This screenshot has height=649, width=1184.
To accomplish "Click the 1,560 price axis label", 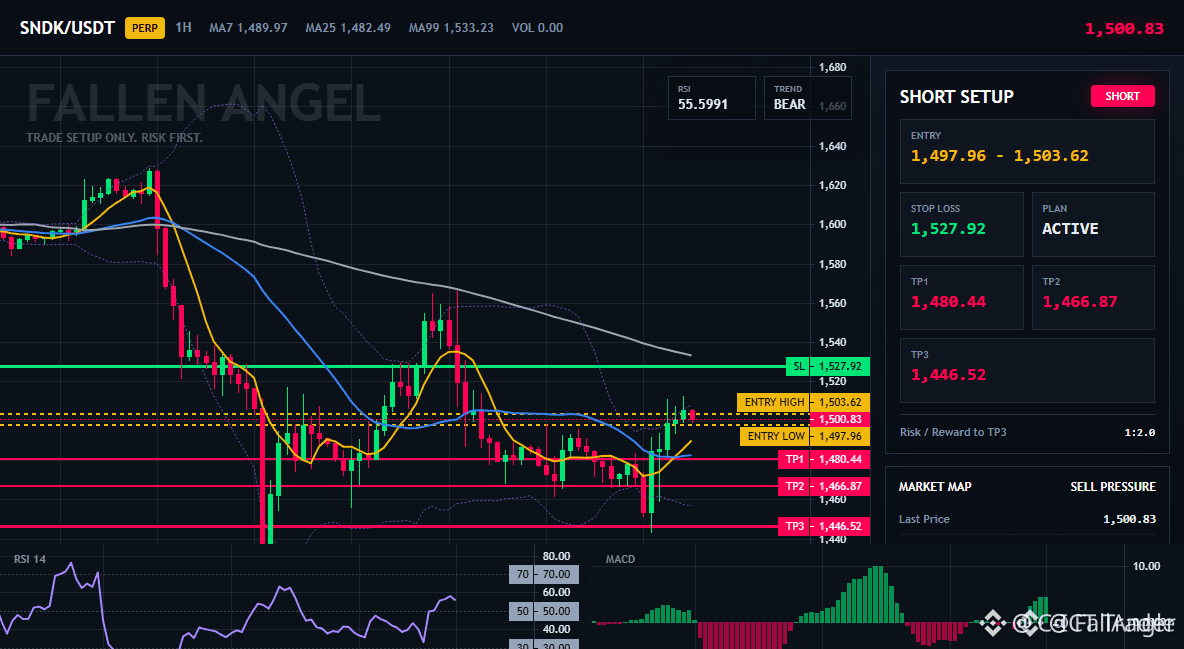I will tap(833, 303).
